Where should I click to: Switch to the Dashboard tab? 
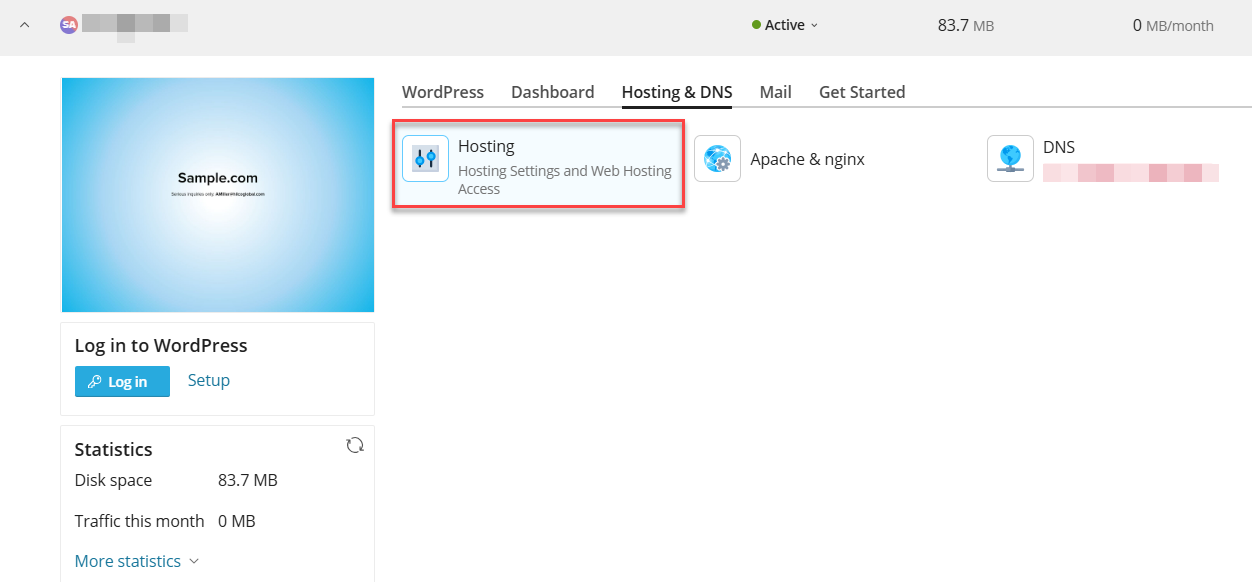click(x=553, y=92)
